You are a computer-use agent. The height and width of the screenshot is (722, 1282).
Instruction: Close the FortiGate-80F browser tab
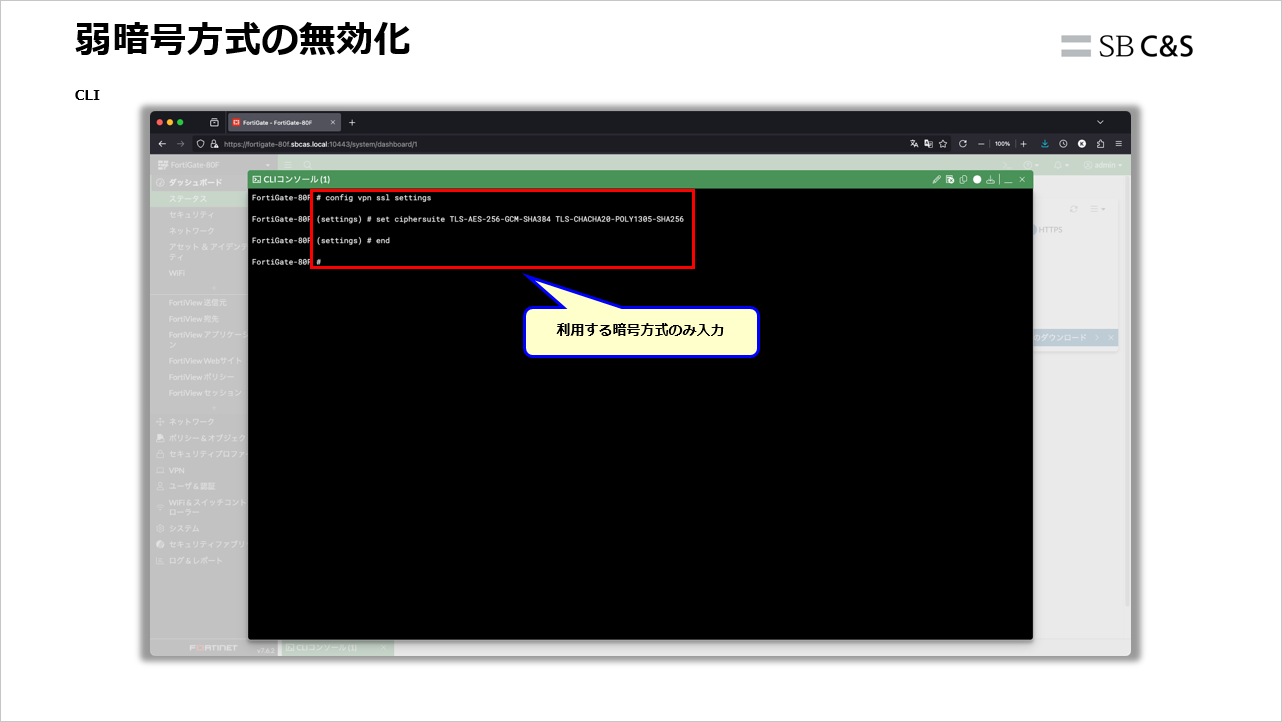pos(333,122)
